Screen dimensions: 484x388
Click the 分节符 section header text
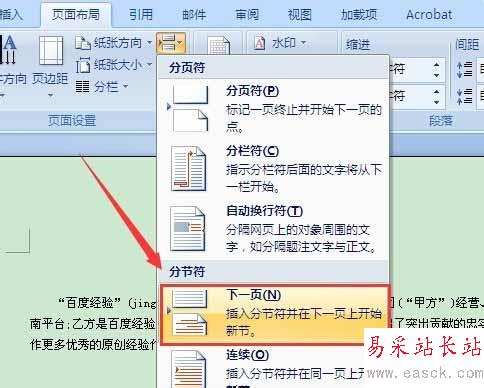pos(187,272)
